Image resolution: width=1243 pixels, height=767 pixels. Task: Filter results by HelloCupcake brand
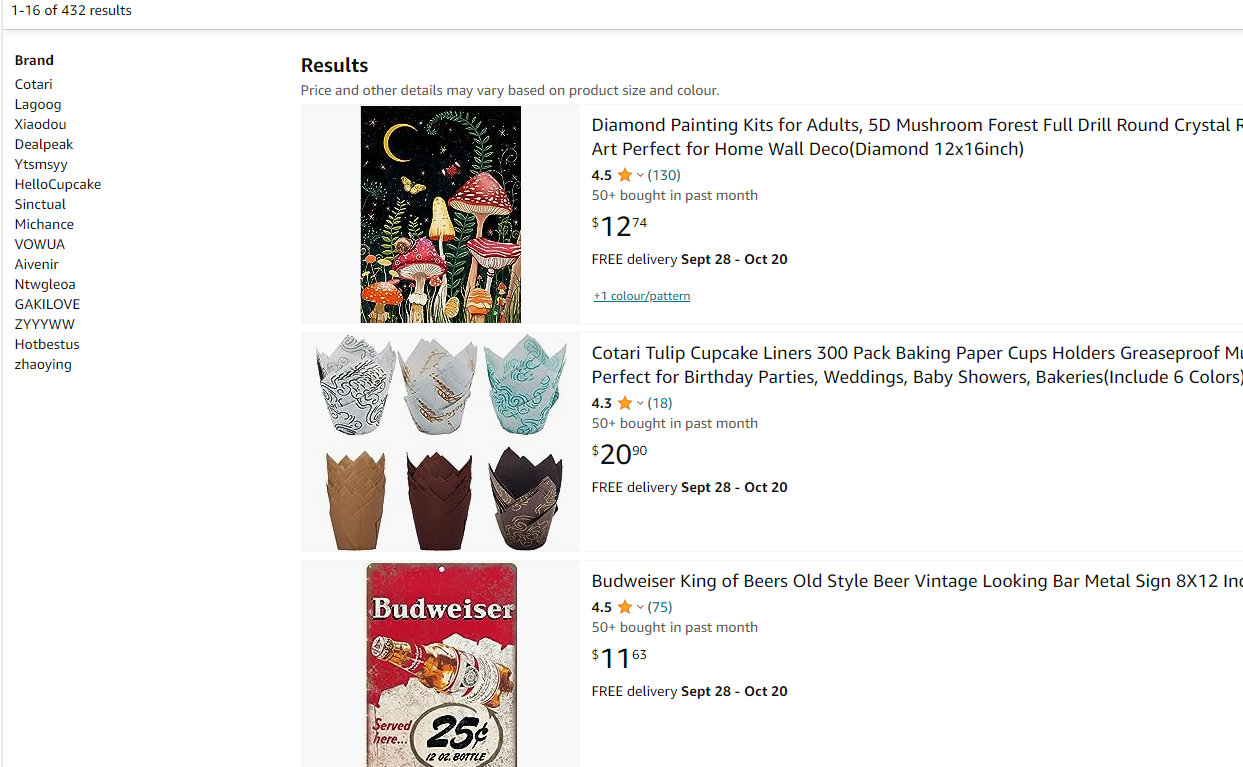pos(58,184)
